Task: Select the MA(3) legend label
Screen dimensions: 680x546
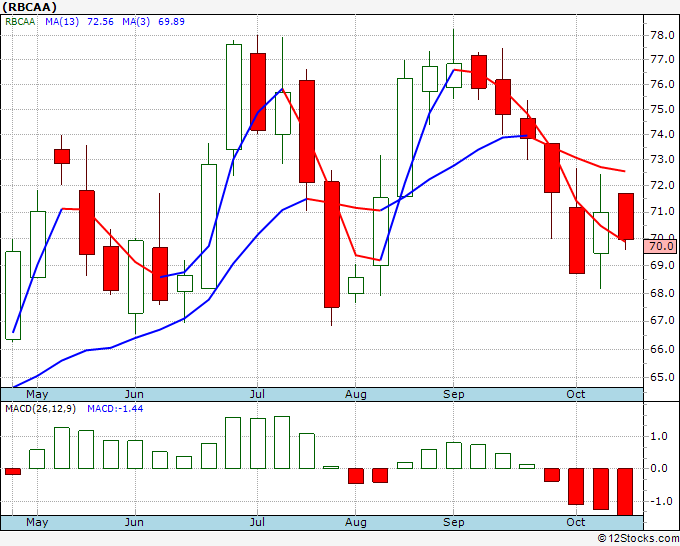Action: point(136,21)
